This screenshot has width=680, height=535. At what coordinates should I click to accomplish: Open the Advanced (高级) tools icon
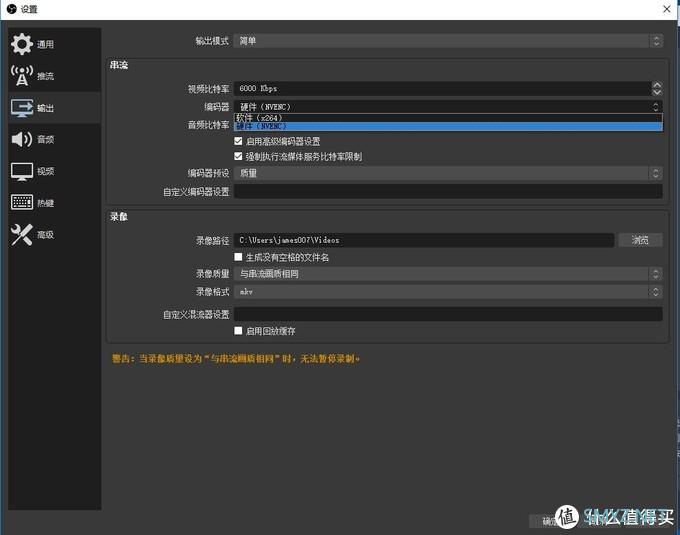tap(22, 235)
